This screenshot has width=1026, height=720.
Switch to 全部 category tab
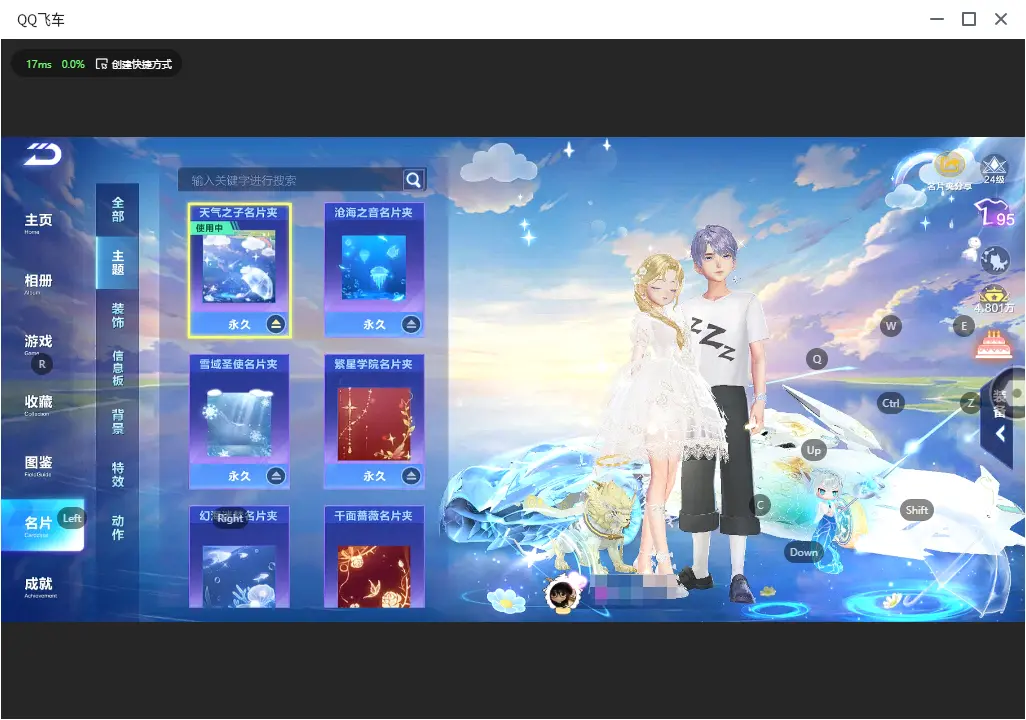click(118, 209)
